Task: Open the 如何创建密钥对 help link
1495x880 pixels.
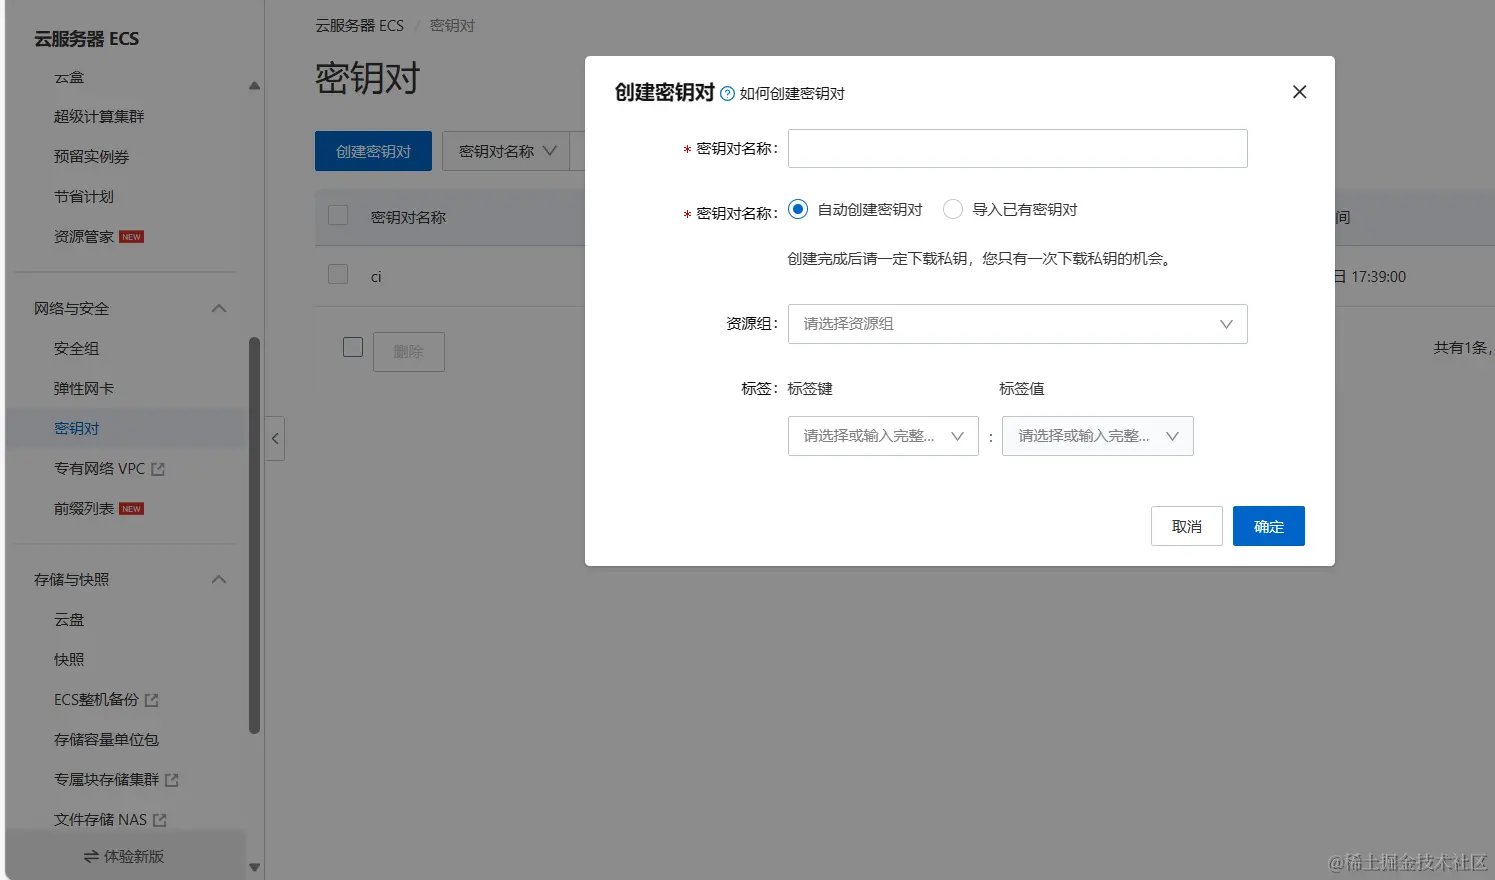Action: (x=792, y=94)
